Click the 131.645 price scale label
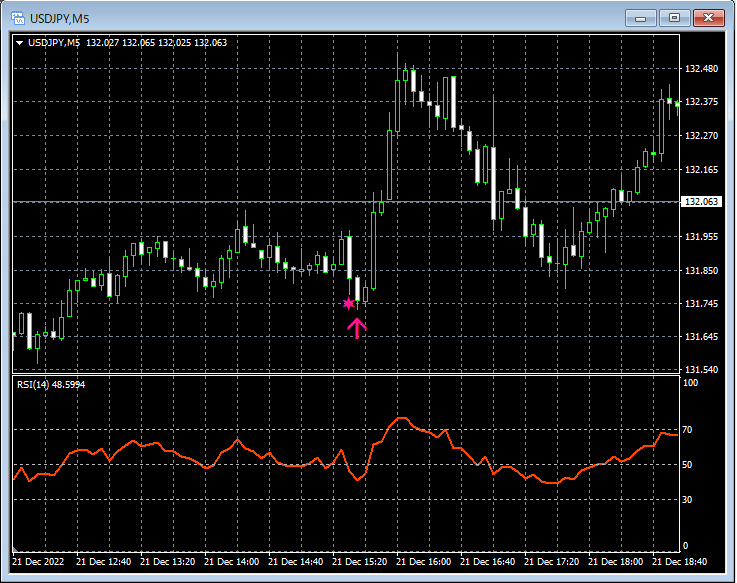 coord(701,337)
